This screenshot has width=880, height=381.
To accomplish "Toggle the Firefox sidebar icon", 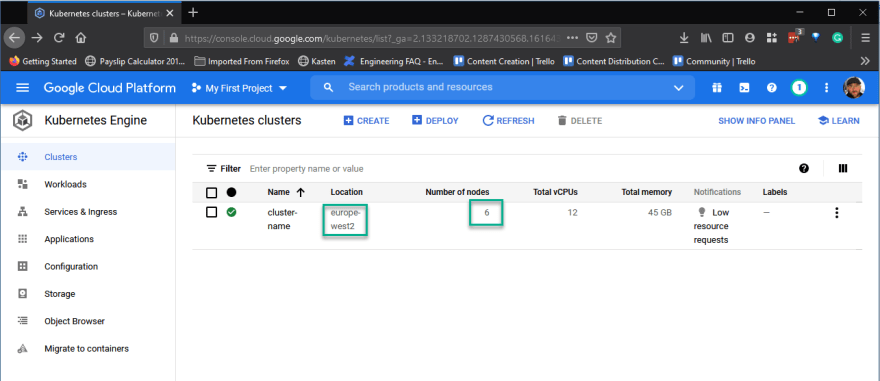I will point(727,38).
